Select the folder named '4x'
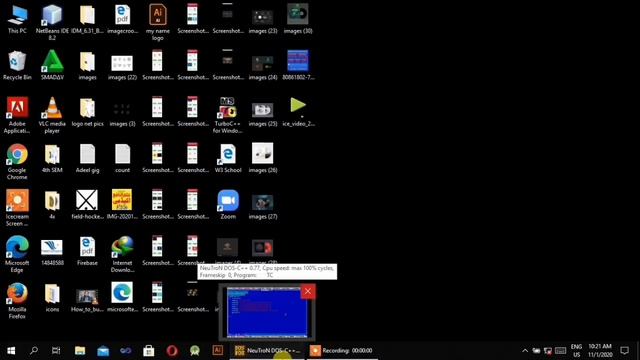 tap(52, 205)
